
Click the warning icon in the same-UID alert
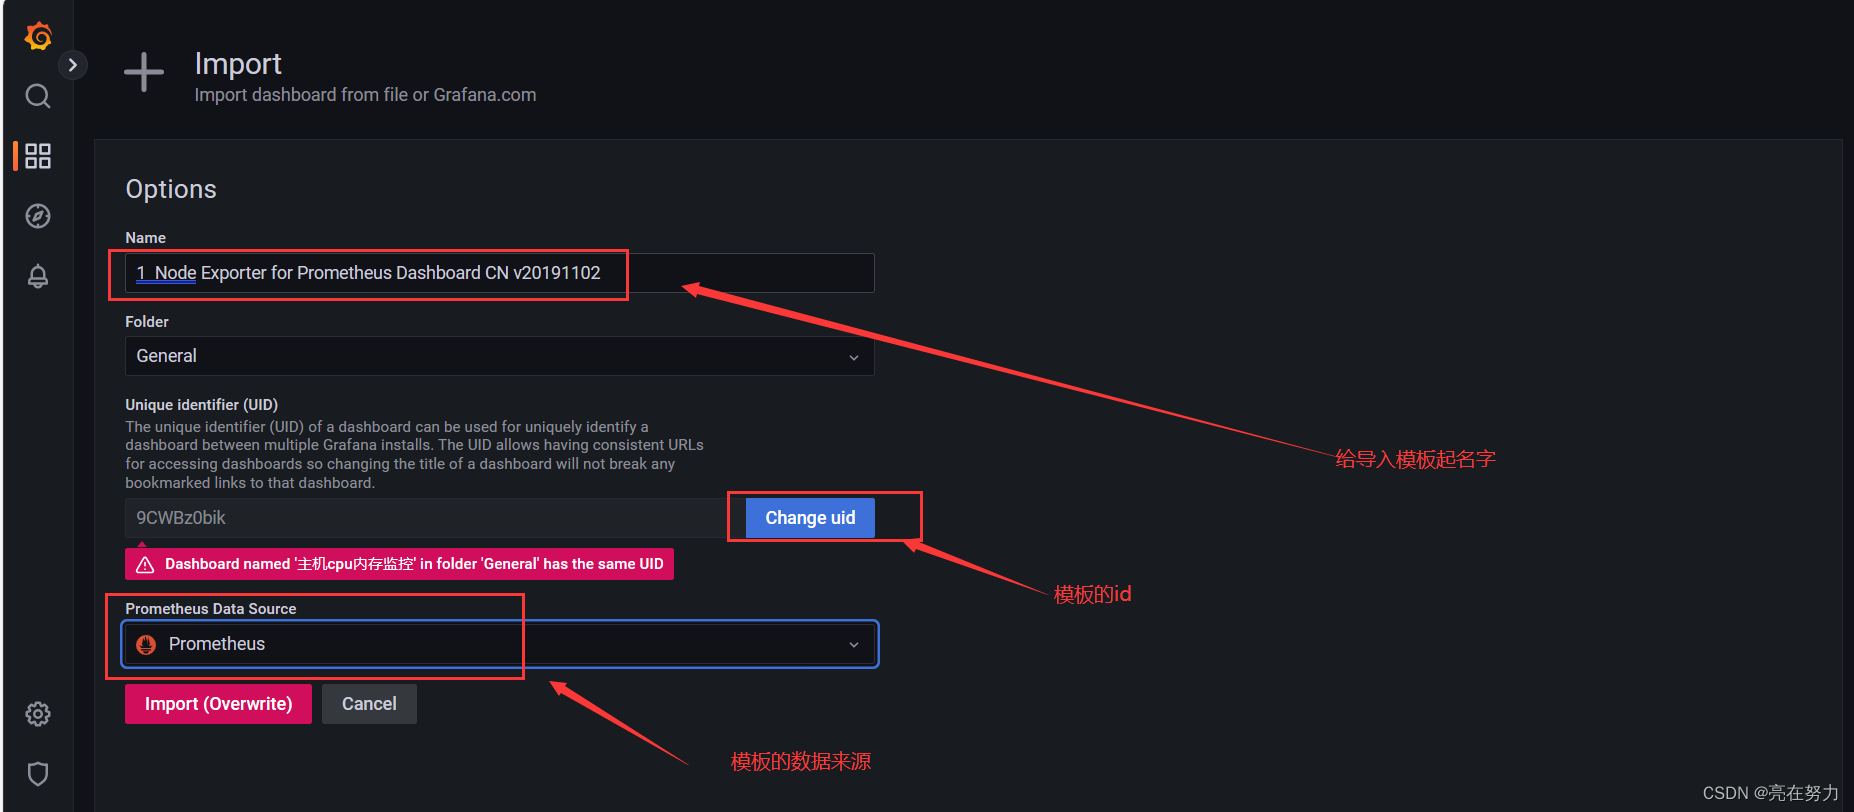click(x=145, y=565)
